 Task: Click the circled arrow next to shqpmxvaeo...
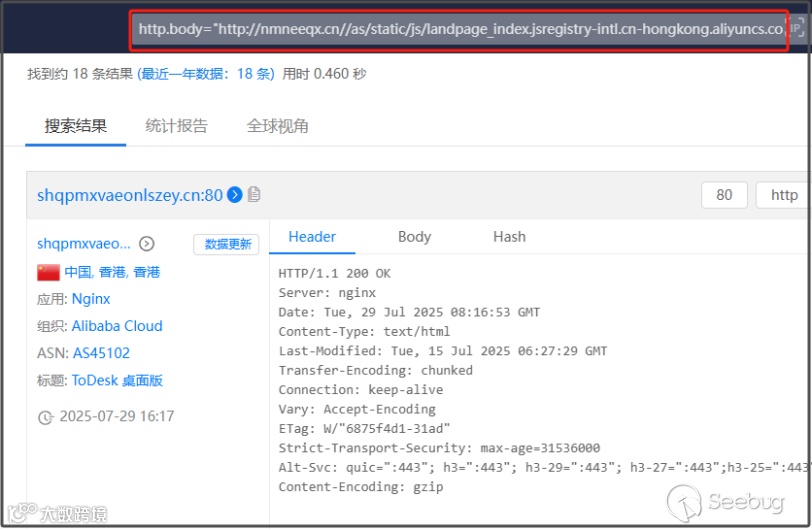[x=147, y=243]
